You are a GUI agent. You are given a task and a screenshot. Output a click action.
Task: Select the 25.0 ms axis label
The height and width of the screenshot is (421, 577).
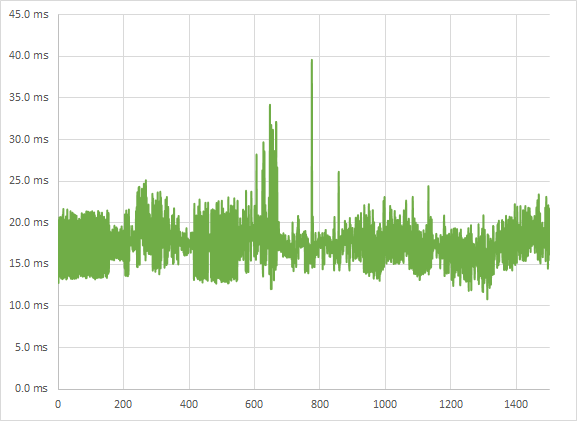click(28, 180)
